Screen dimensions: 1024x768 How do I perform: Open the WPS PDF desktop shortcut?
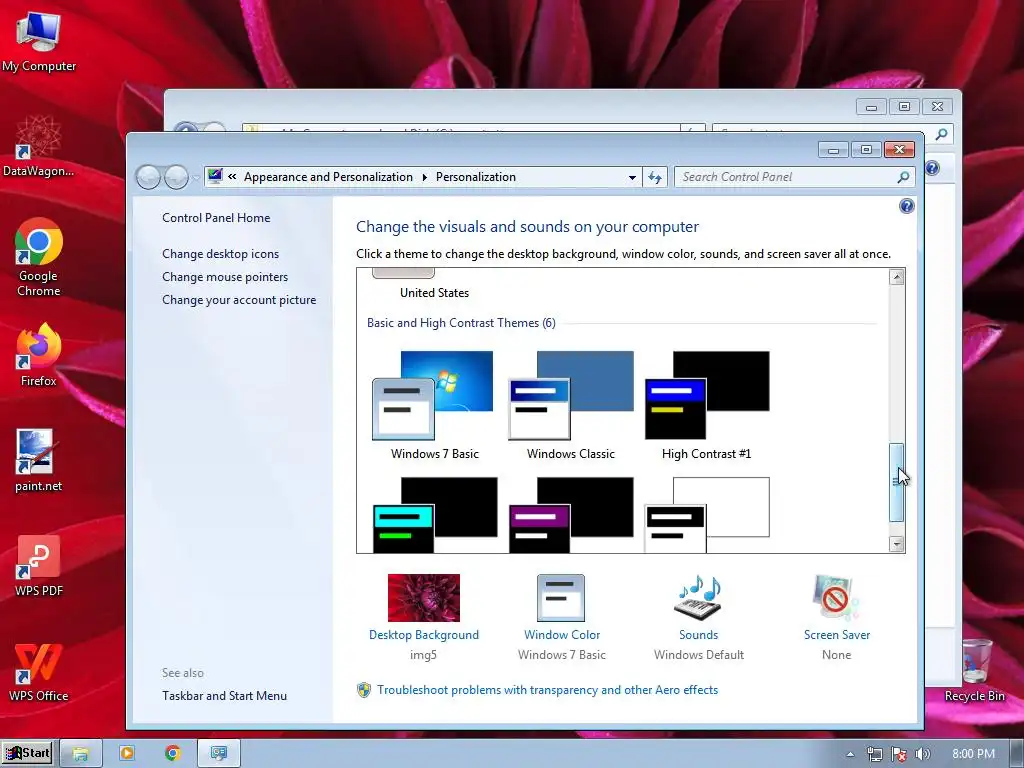pos(39,566)
